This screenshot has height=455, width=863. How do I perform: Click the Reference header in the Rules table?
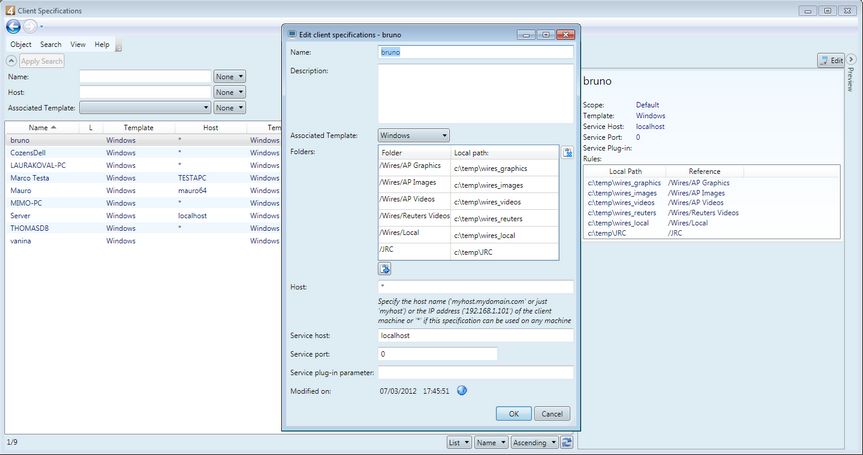704,171
